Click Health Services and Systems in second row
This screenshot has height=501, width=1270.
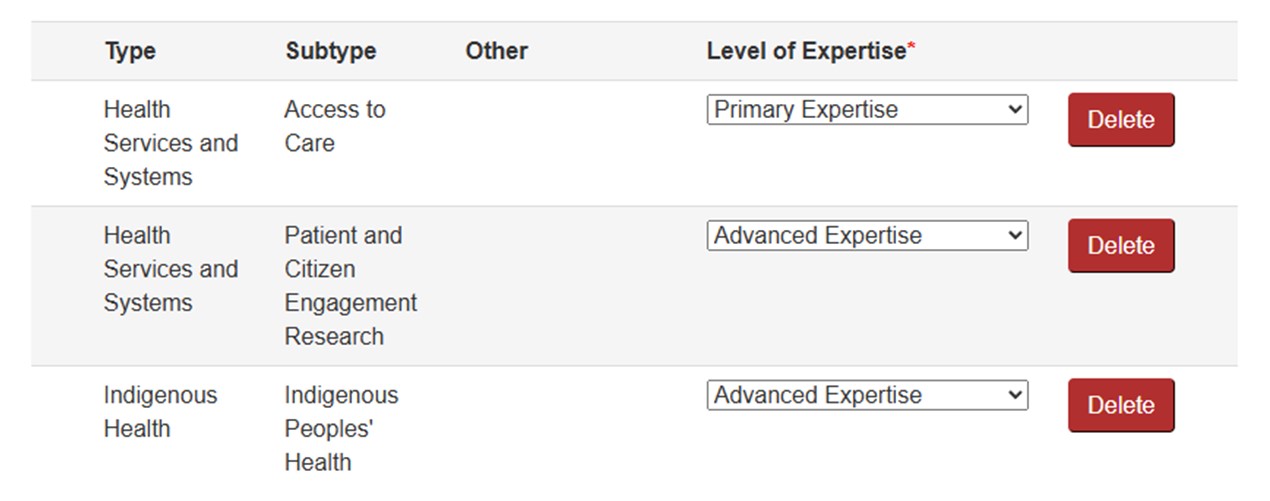coord(170,269)
